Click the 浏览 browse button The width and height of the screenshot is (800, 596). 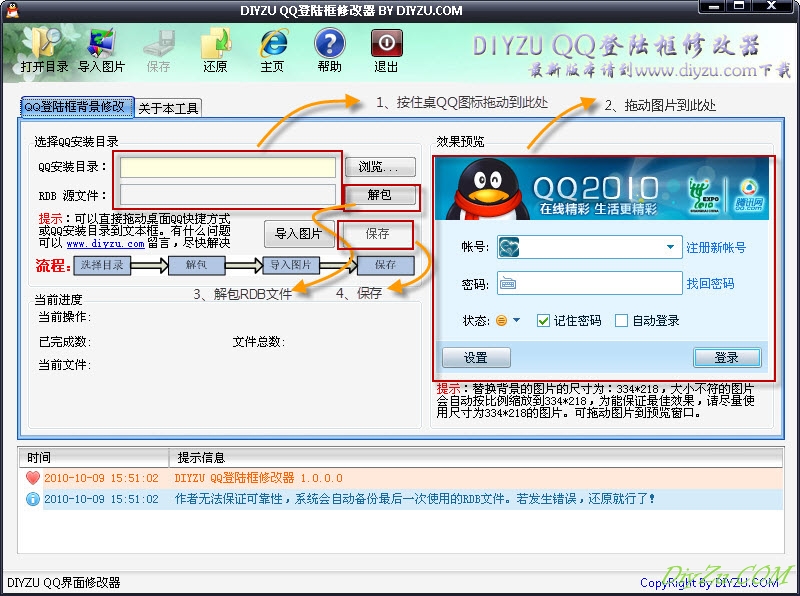[380, 167]
